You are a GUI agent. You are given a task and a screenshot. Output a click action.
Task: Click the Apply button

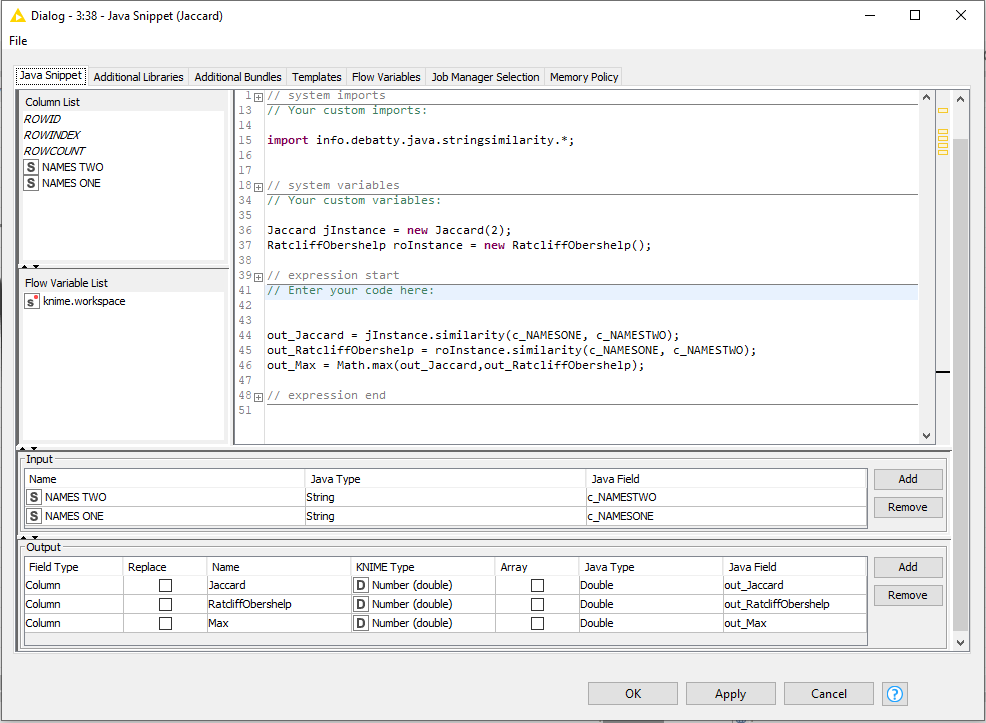click(x=731, y=693)
